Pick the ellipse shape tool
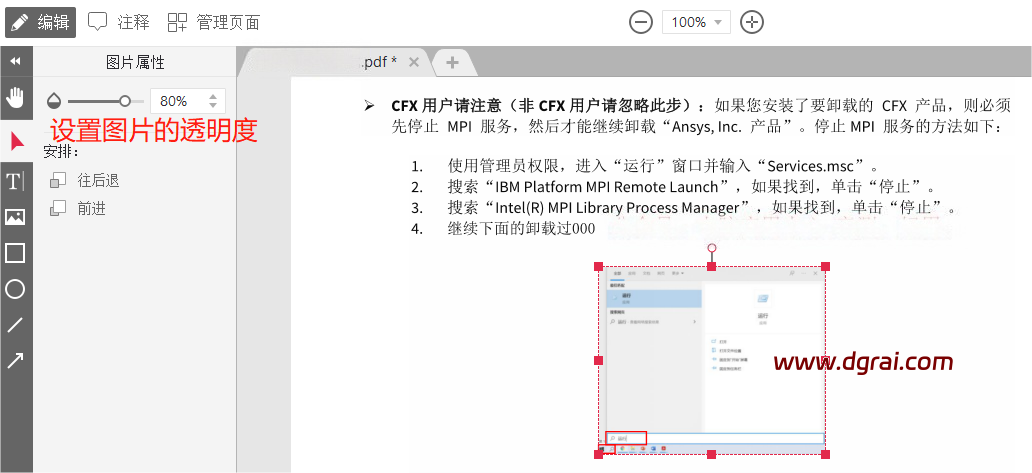Screen dimensions: 1032x473 (15, 289)
